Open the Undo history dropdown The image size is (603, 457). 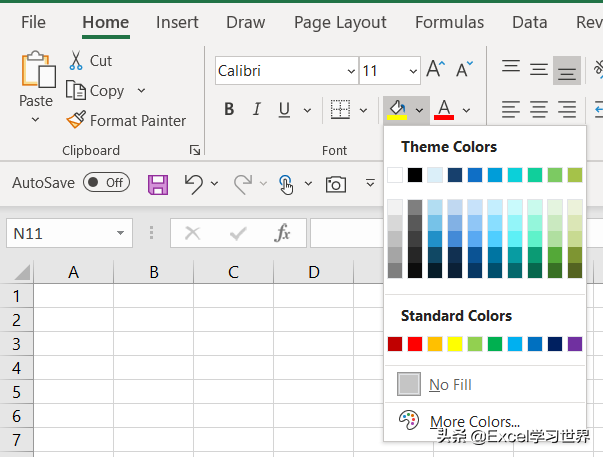pos(215,183)
